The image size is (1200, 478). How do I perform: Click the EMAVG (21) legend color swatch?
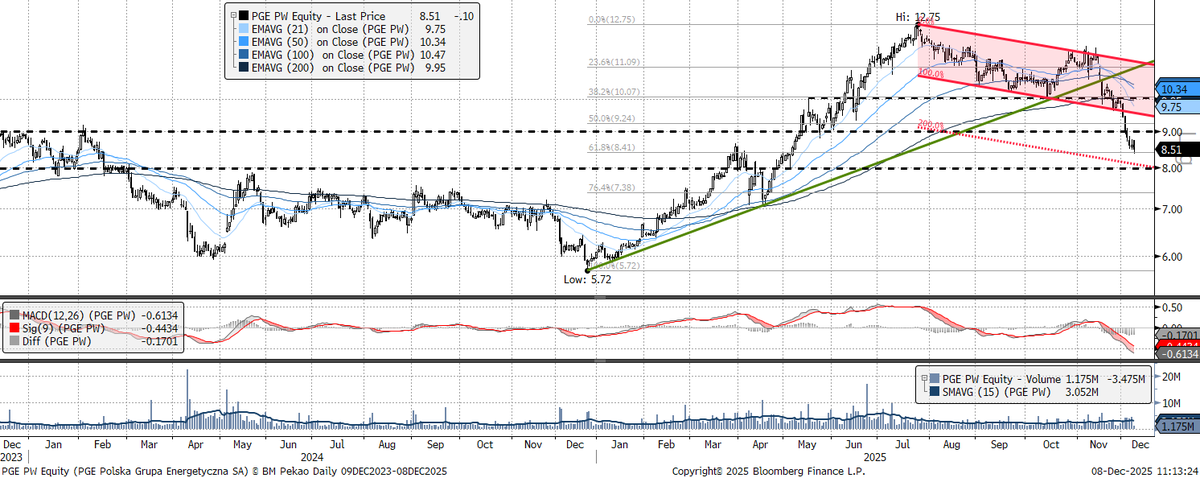click(x=244, y=29)
